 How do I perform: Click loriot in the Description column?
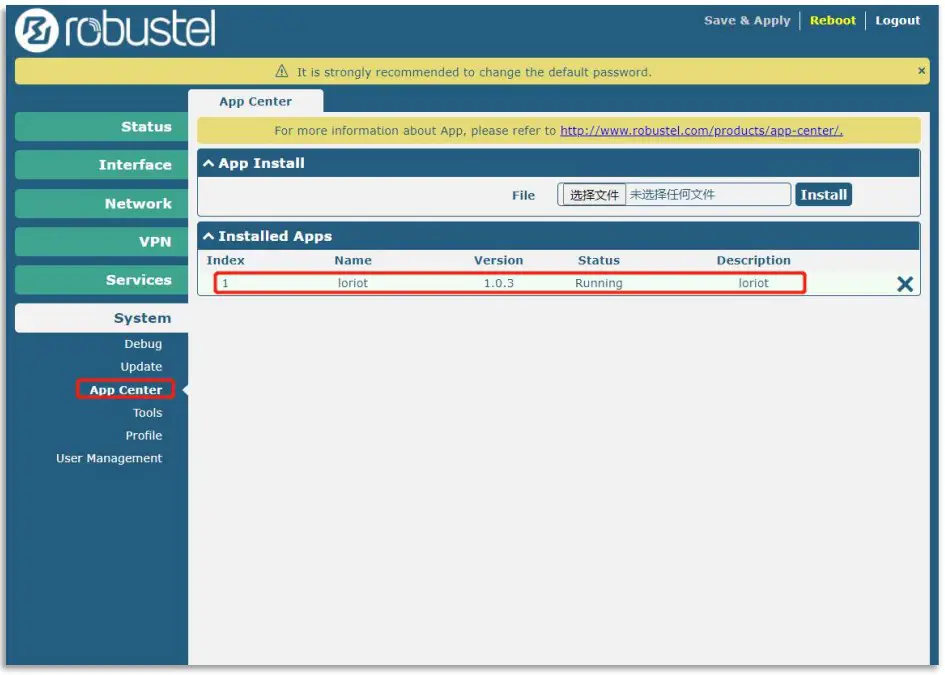753,283
